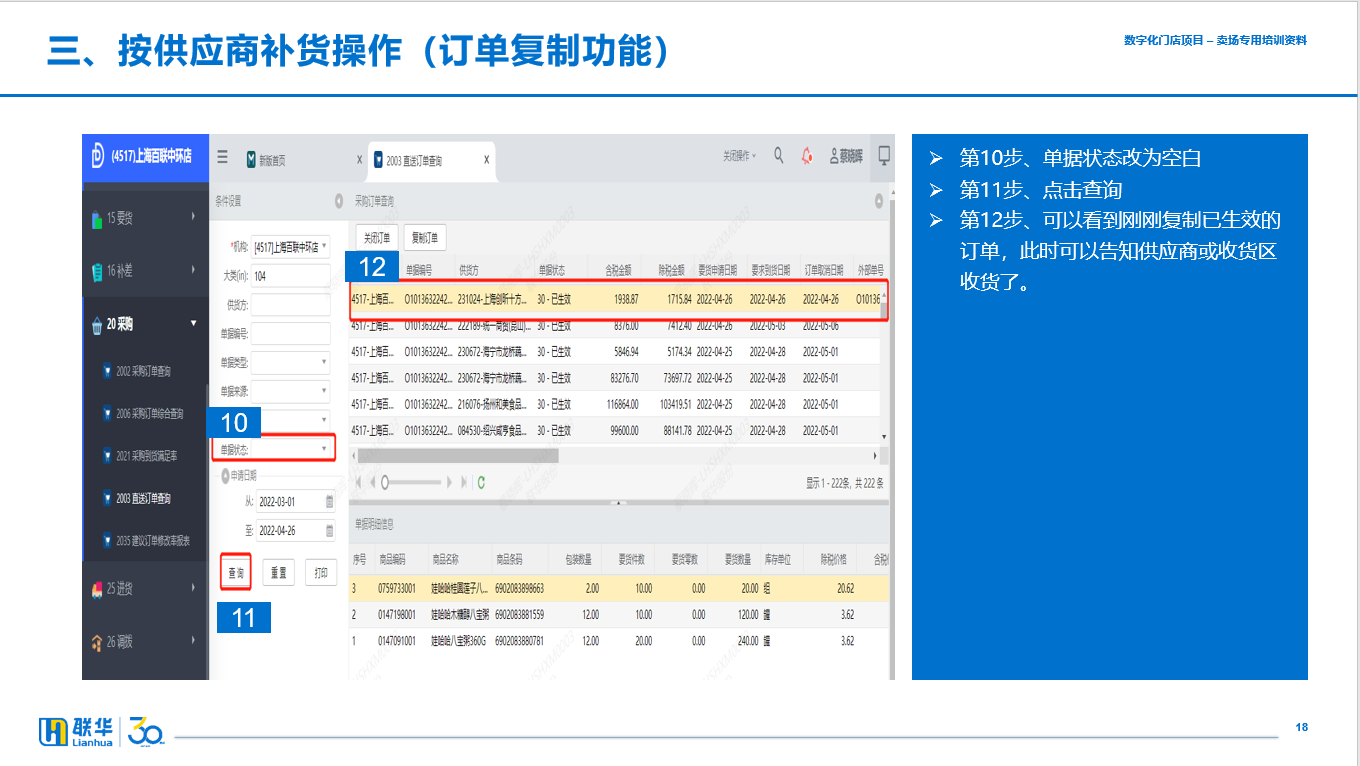
Task: Expand the 15 要货 sidebar menu
Action: tap(145, 217)
